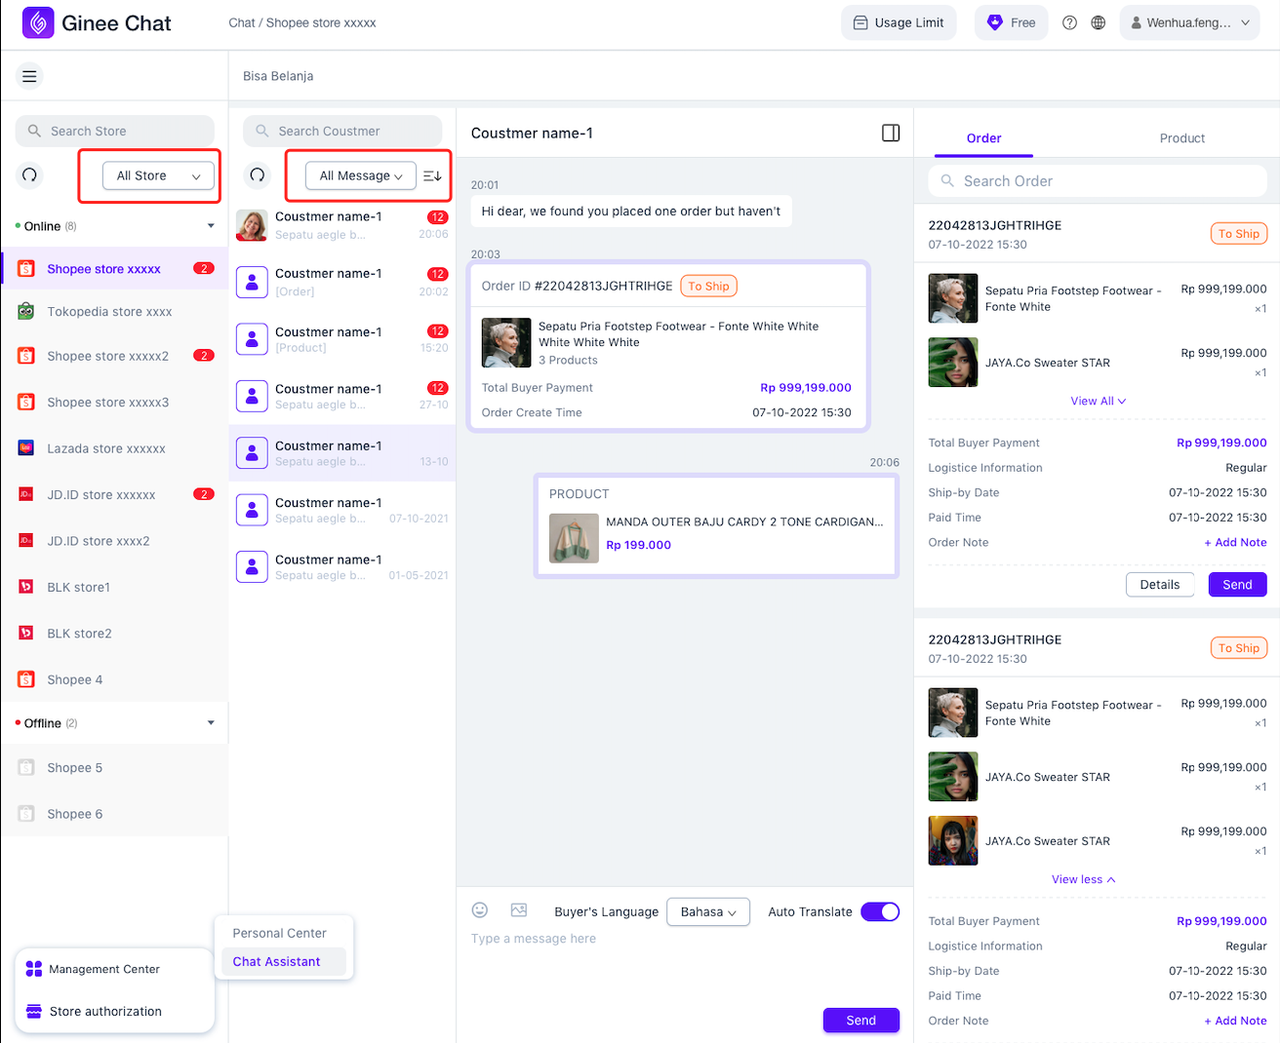
Task: Click the Usage Limit icon button
Action: [860, 21]
